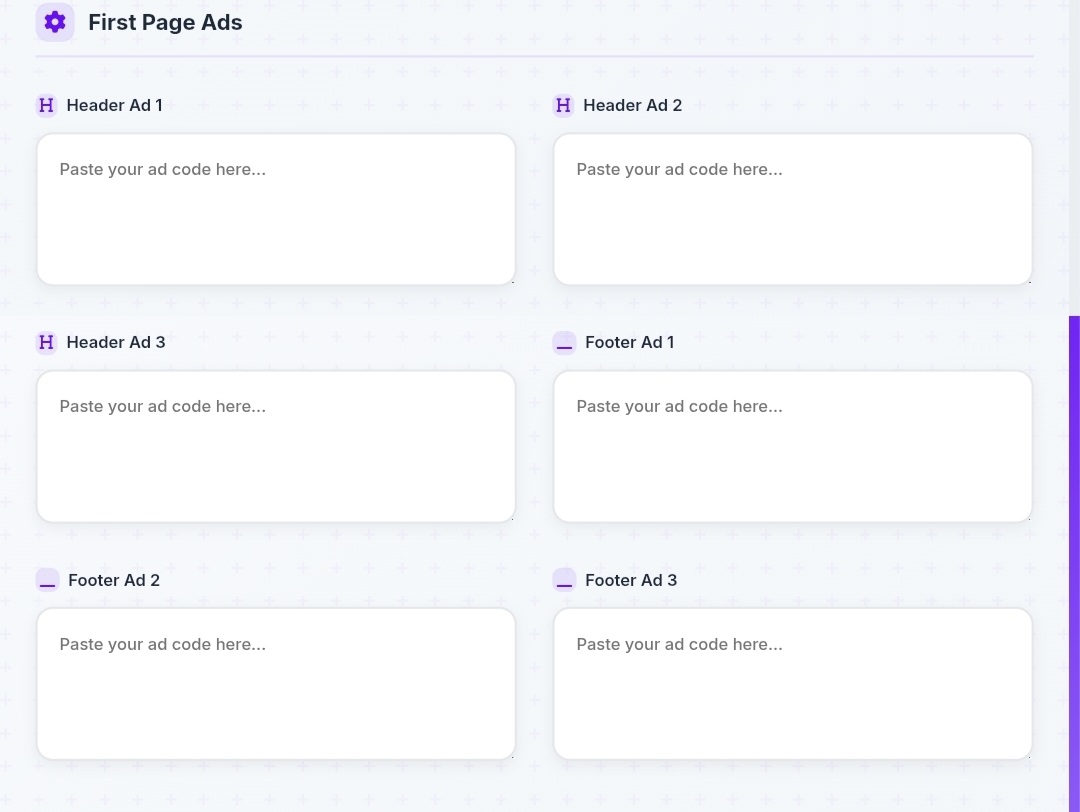Focus the Header Ad 2 code text area
The height and width of the screenshot is (812, 1080).
click(792, 209)
